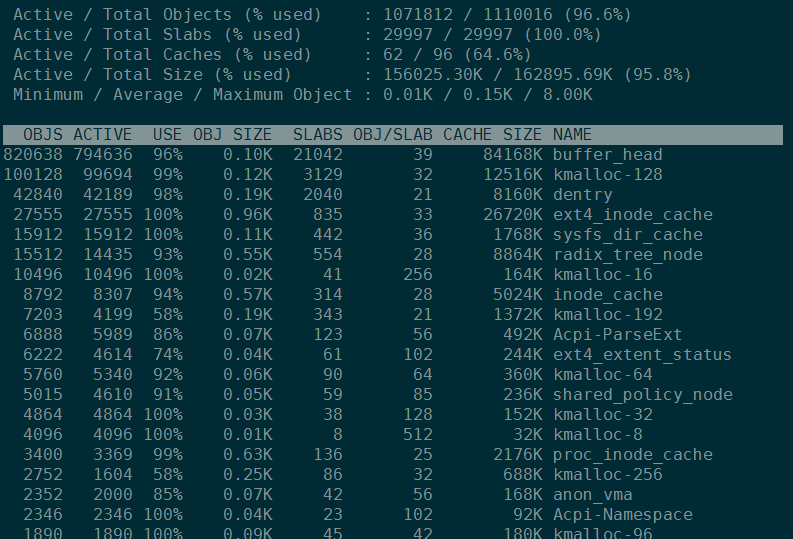Click the NAME column header
793x539 pixels.
click(572, 134)
